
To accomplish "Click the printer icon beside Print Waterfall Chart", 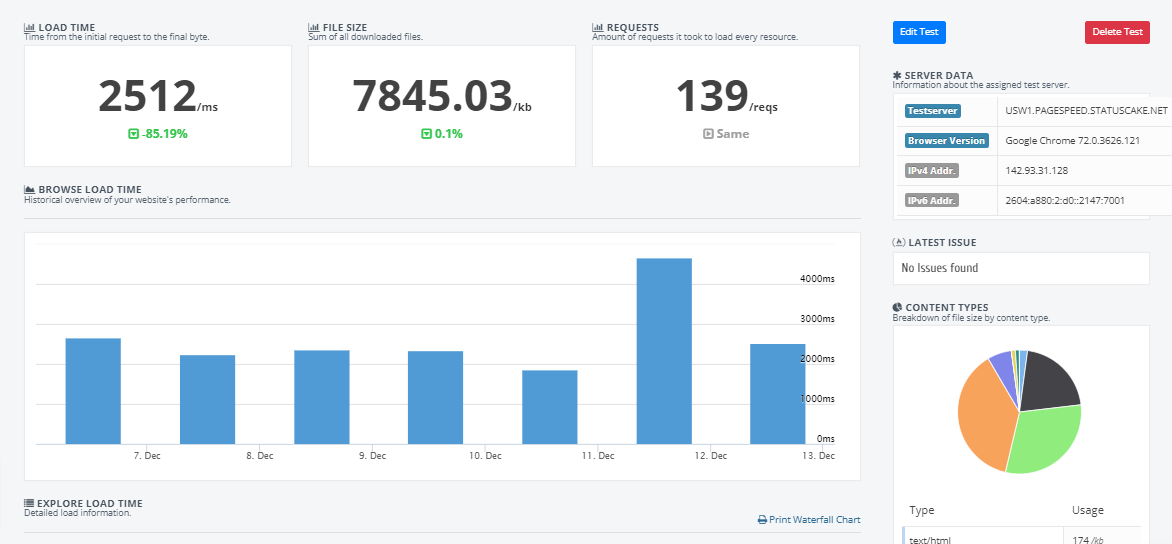I will (762, 520).
